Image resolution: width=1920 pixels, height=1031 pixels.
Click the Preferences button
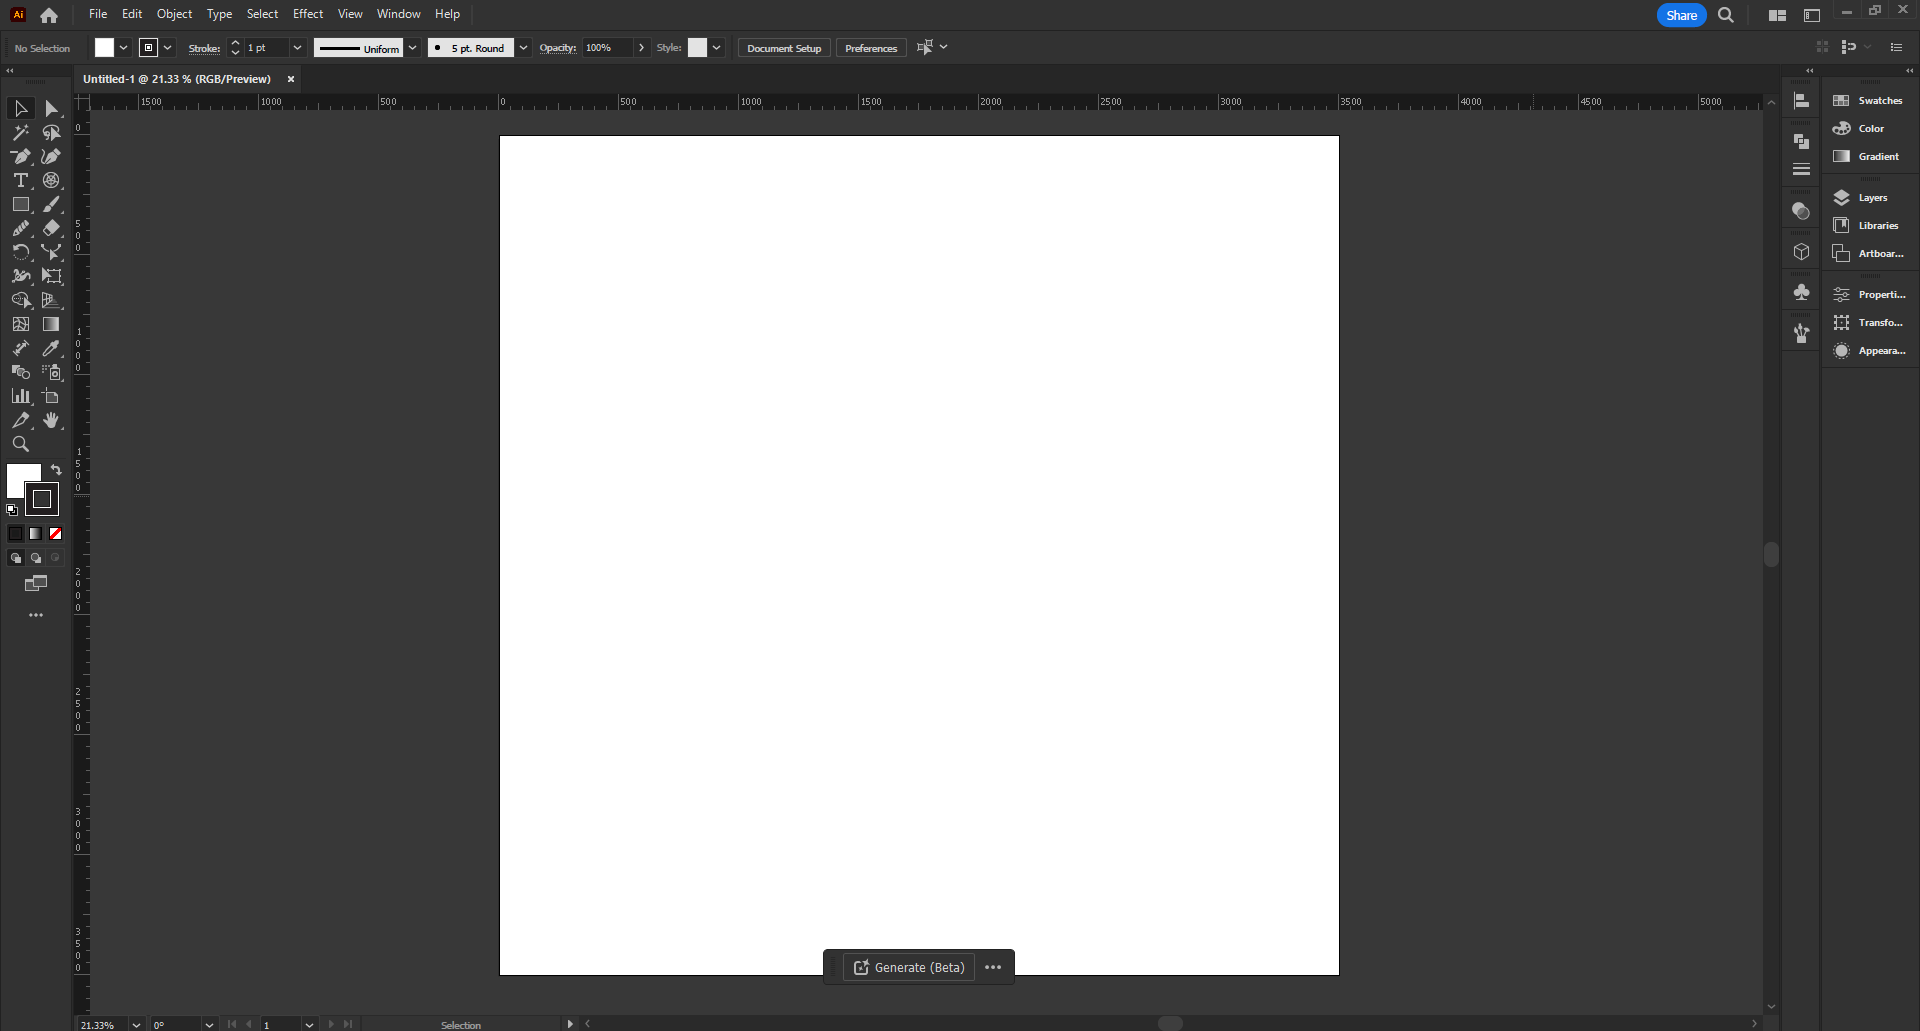871,48
